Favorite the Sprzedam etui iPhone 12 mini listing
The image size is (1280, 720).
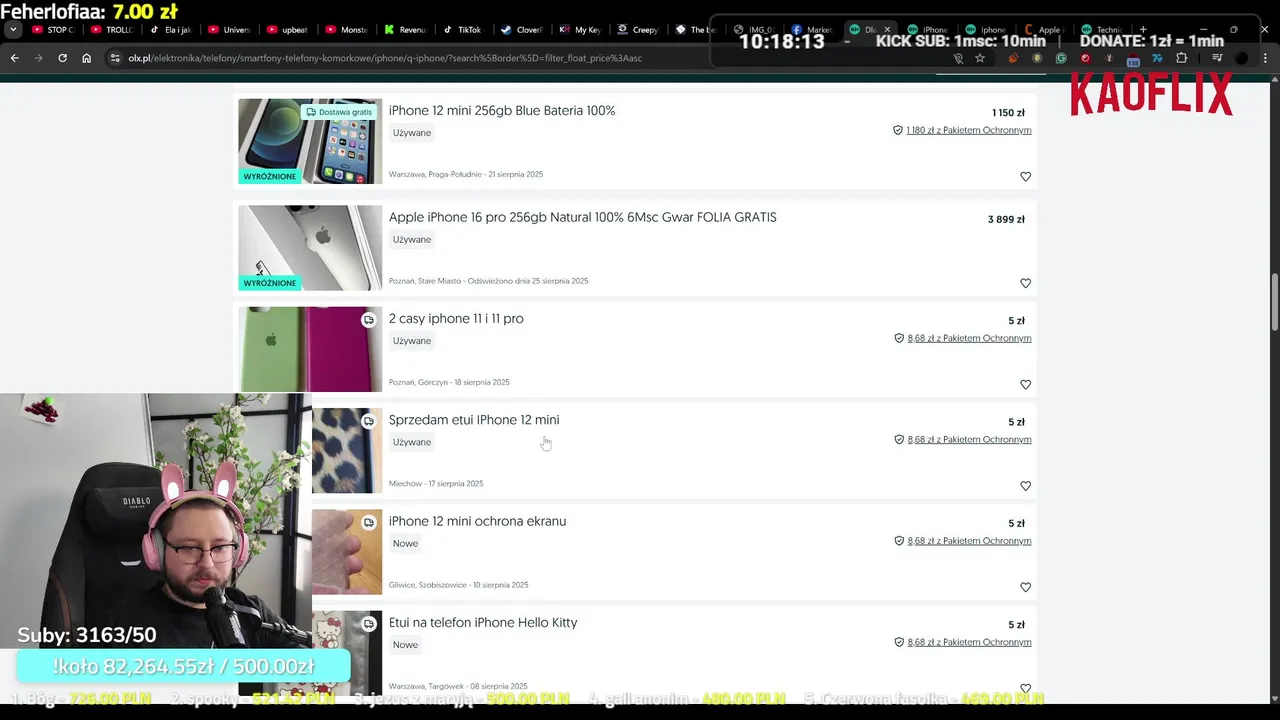[1025, 485]
